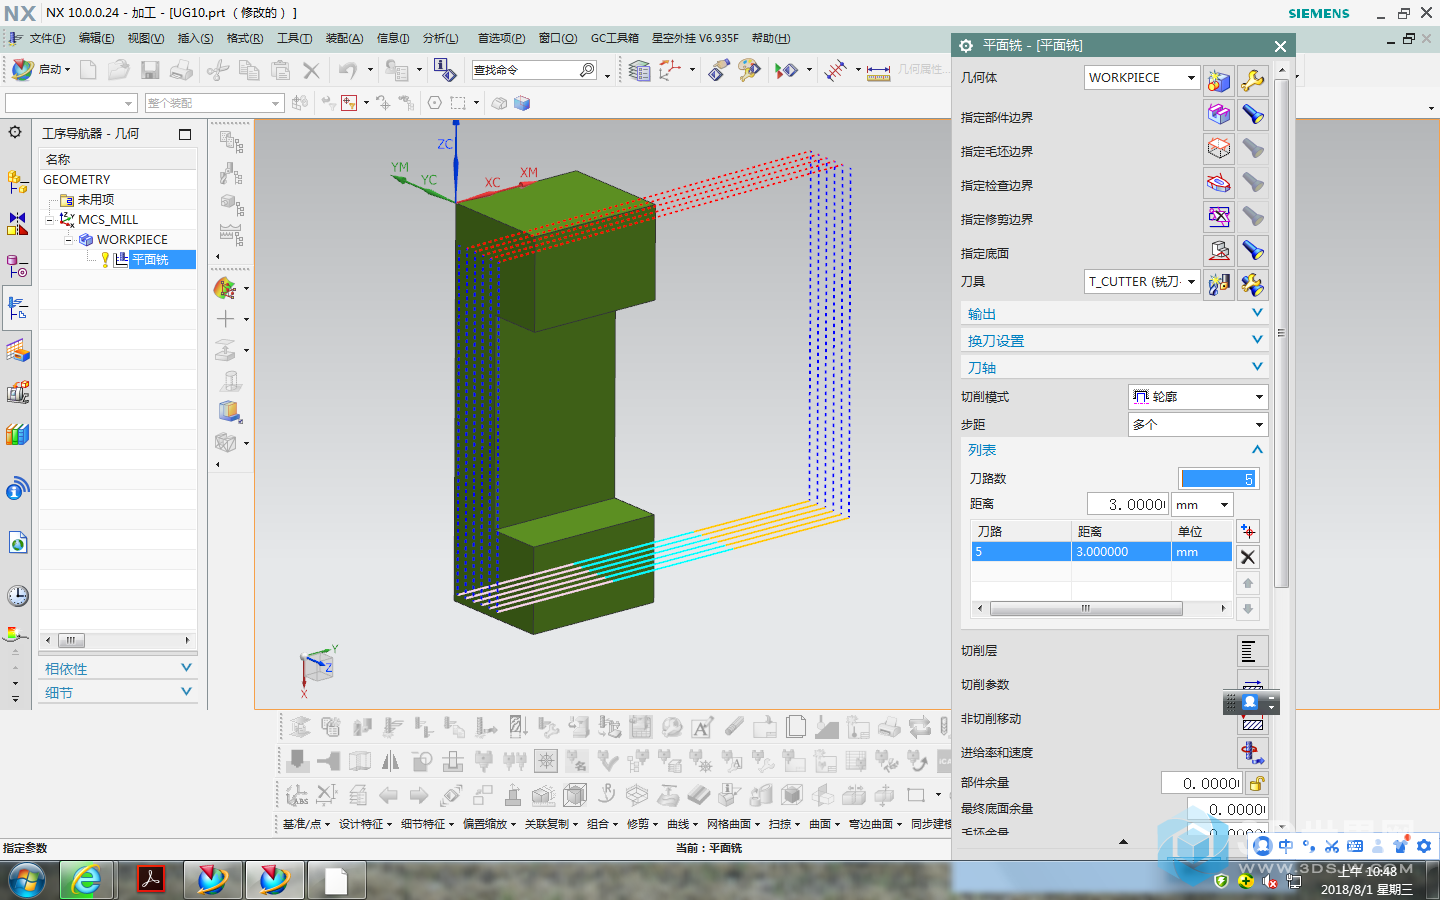Open the select part boundary icon (指定部件边界)

1218,114
